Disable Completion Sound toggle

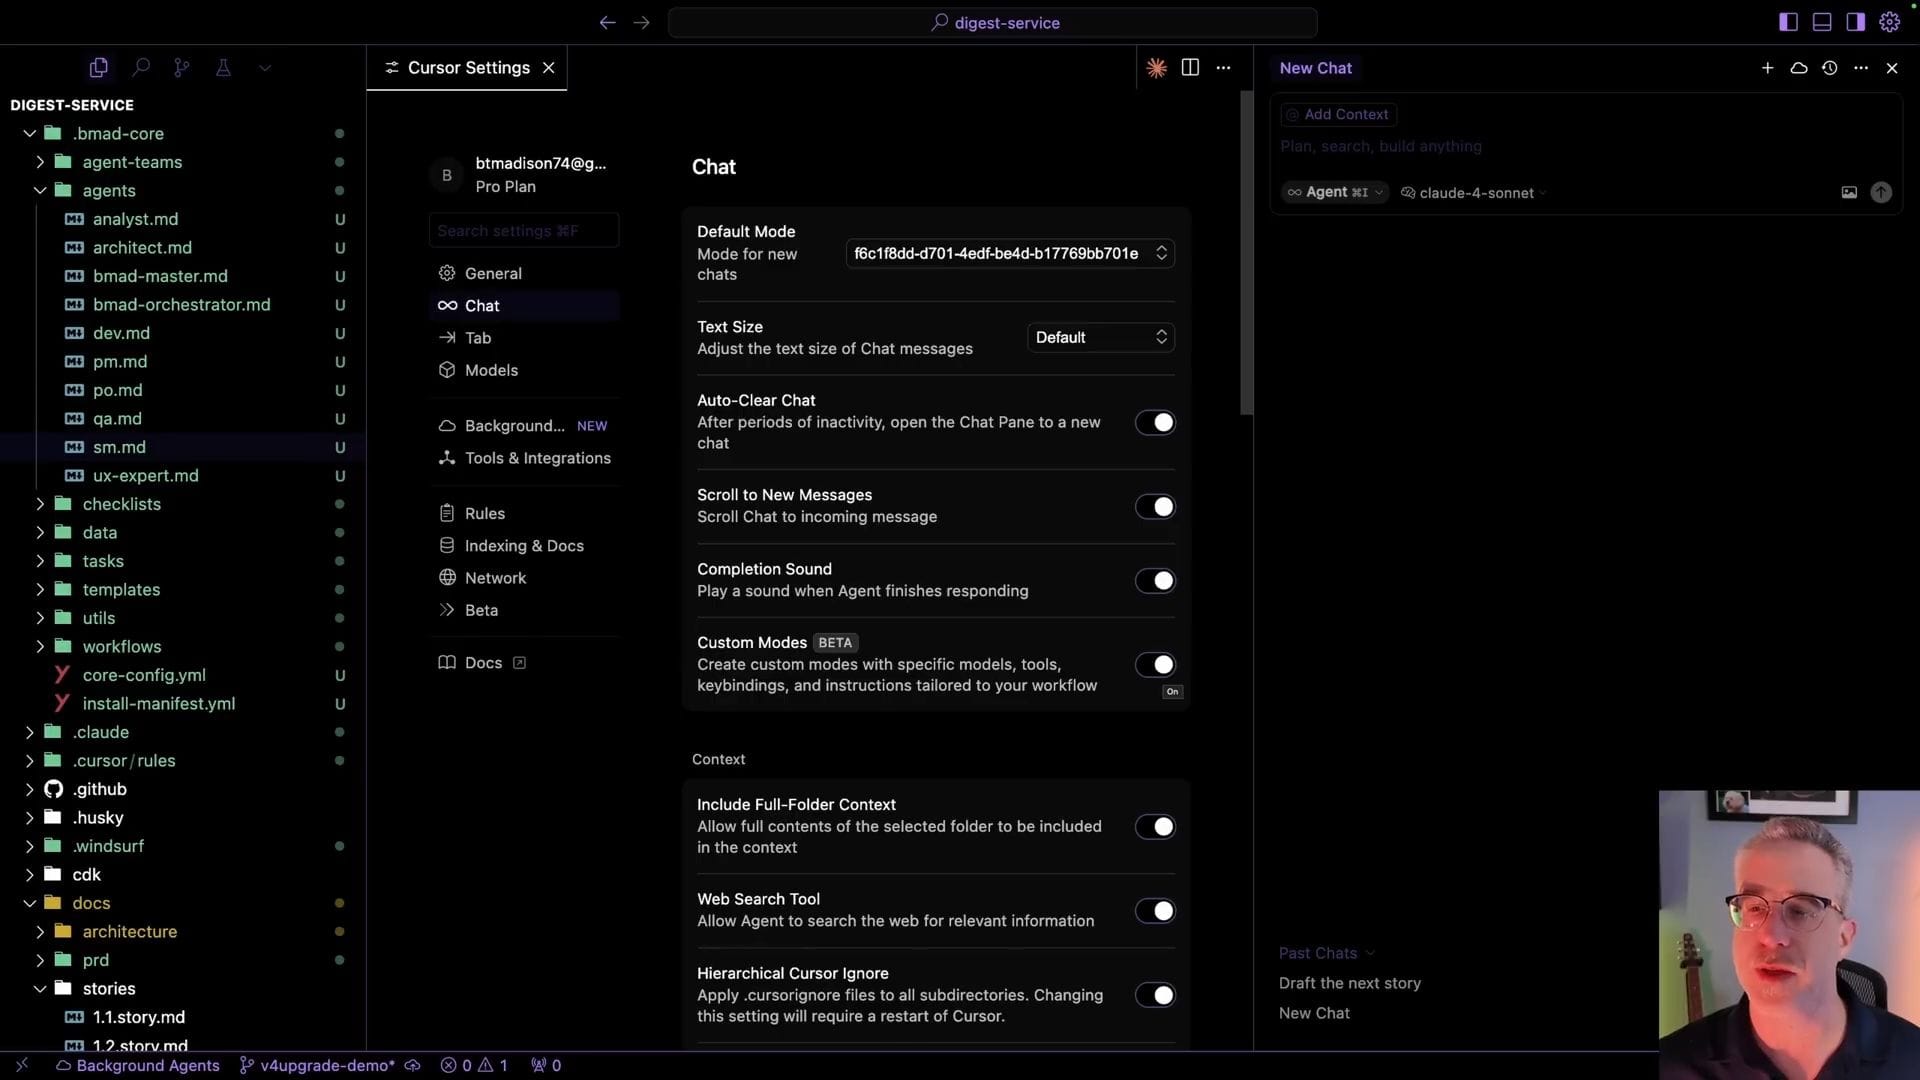tap(1154, 581)
